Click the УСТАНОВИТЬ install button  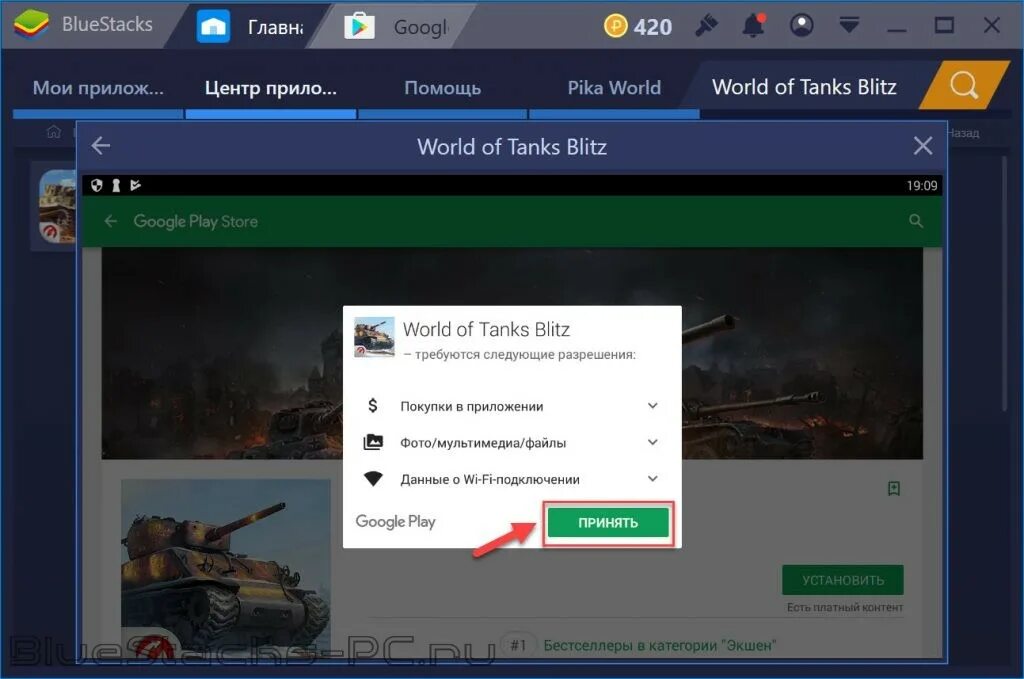tap(842, 580)
